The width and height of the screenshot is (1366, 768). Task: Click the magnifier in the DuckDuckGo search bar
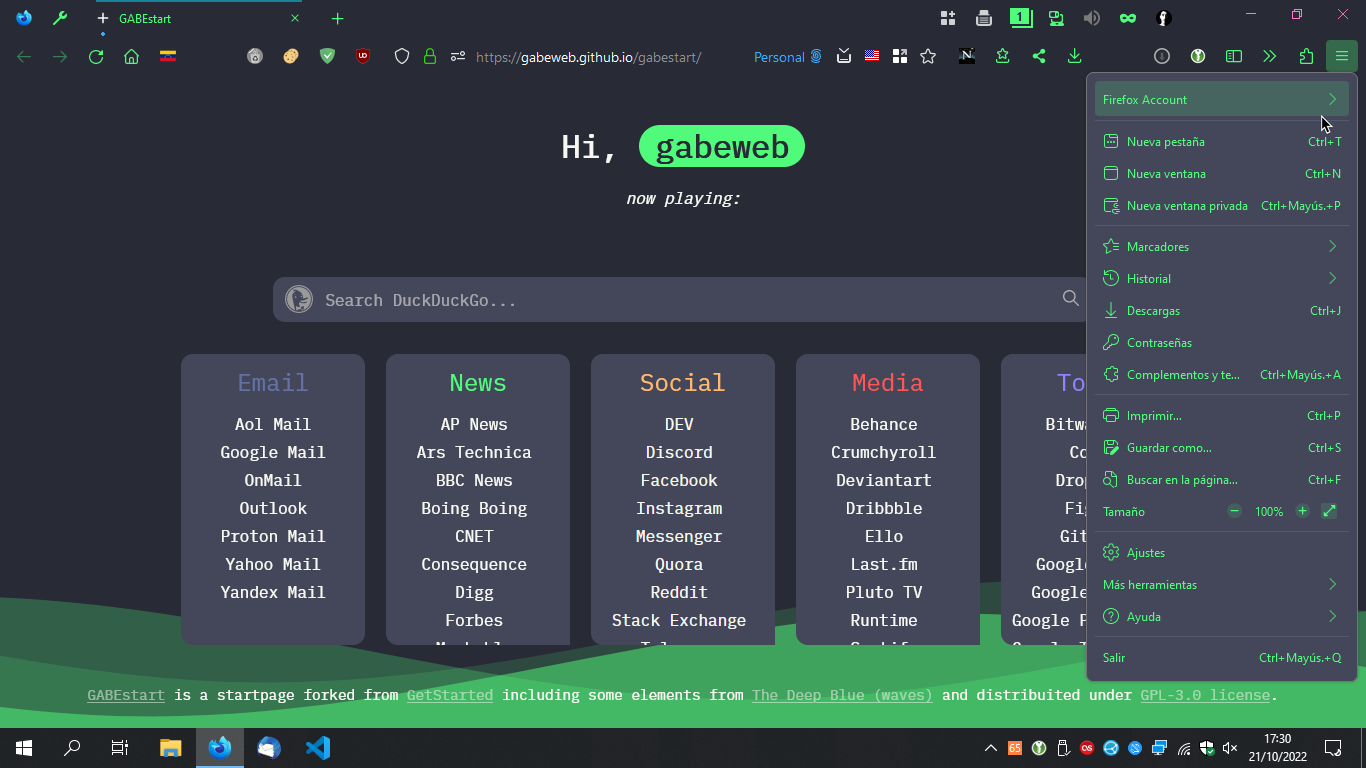1071,298
